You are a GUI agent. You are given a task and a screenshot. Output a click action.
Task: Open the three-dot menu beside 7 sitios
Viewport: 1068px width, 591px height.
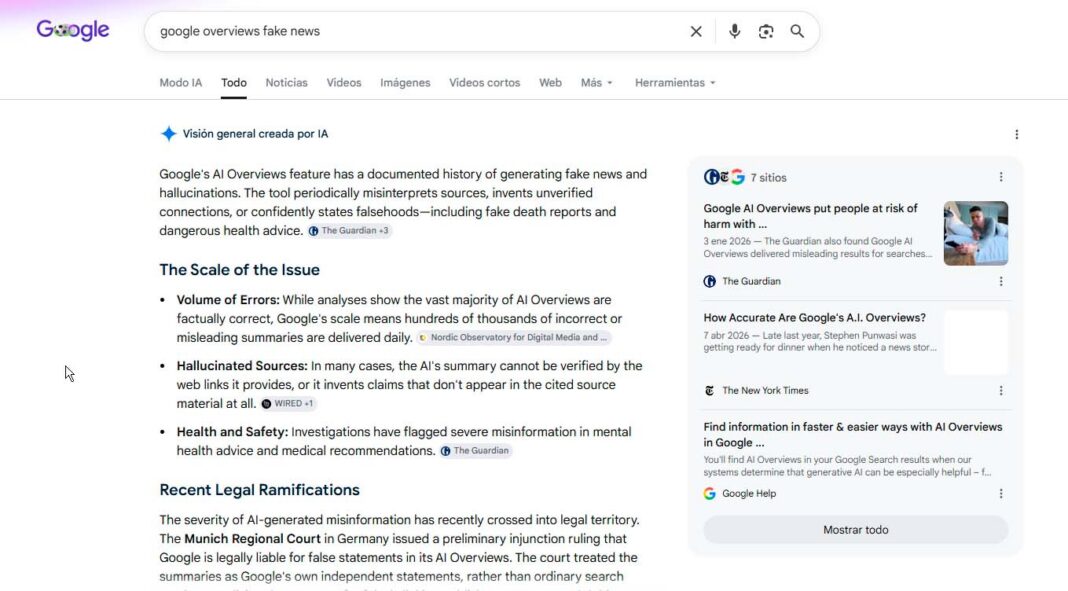pyautogui.click(x=1001, y=177)
